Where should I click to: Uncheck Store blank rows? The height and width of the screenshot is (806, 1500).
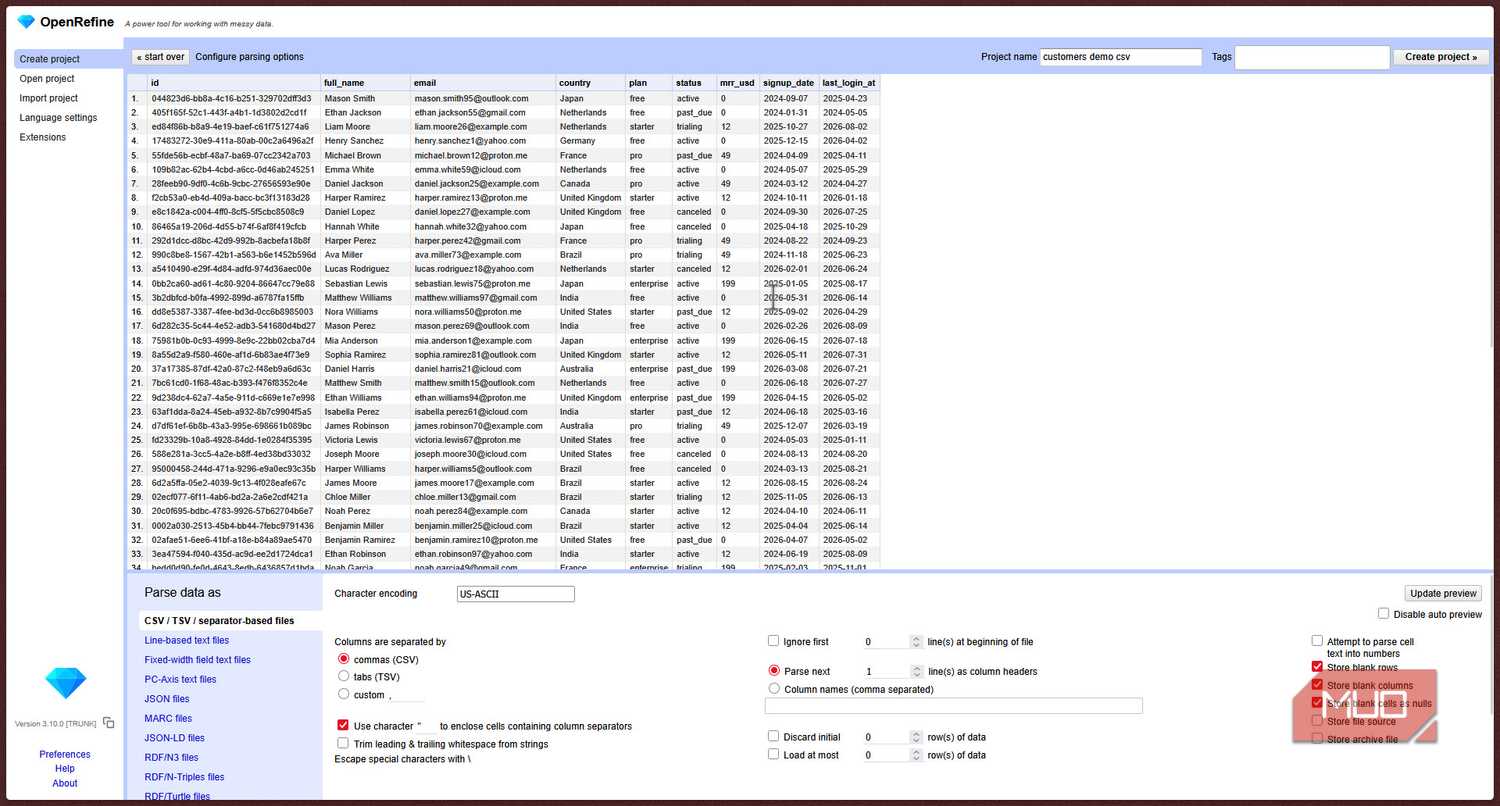pyautogui.click(x=1317, y=667)
